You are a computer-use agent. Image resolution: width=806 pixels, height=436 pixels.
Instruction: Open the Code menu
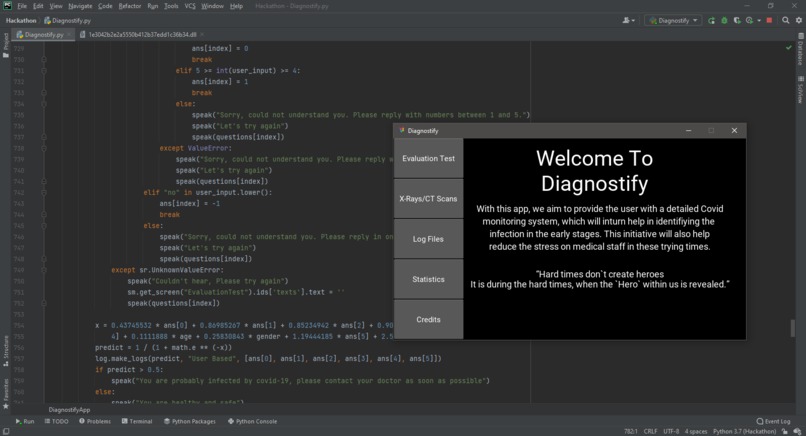point(105,6)
